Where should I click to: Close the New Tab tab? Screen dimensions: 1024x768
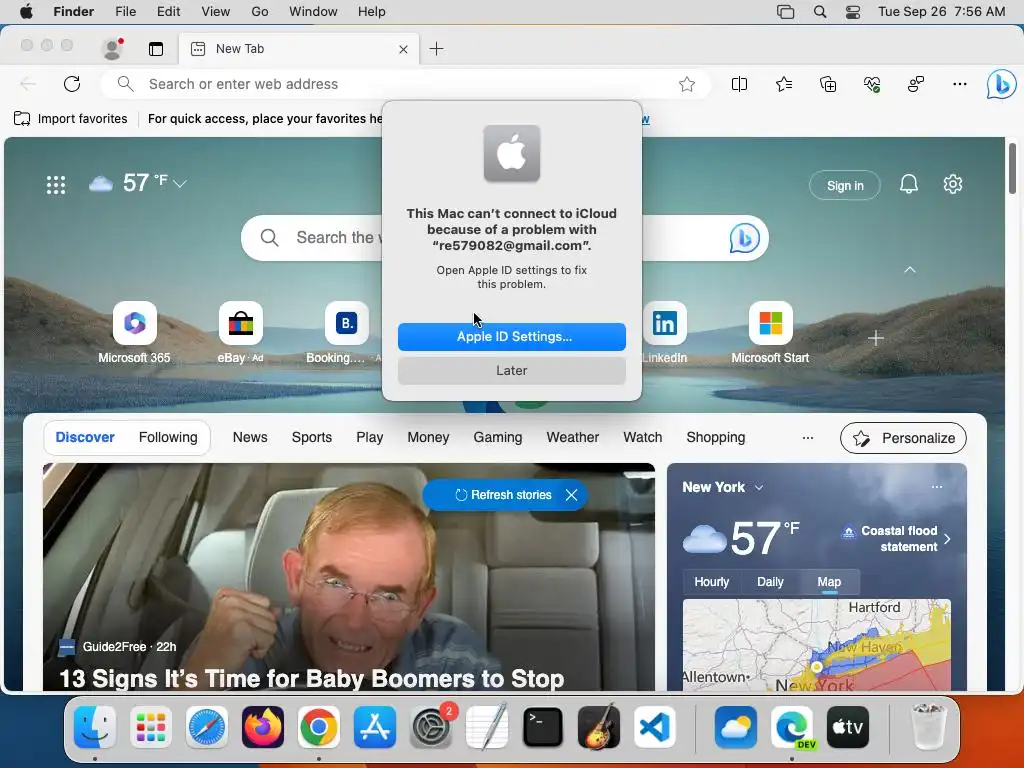(x=403, y=49)
